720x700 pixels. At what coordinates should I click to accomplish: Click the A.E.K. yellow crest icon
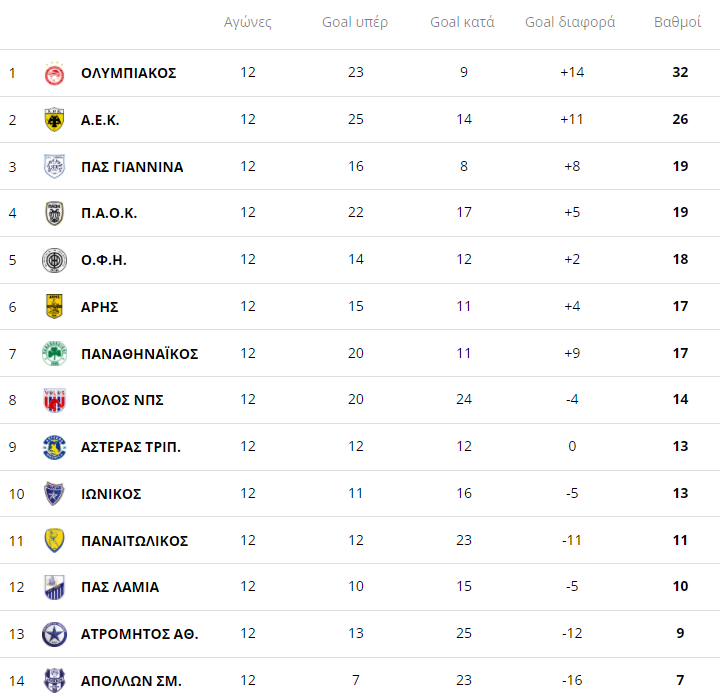pos(54,120)
